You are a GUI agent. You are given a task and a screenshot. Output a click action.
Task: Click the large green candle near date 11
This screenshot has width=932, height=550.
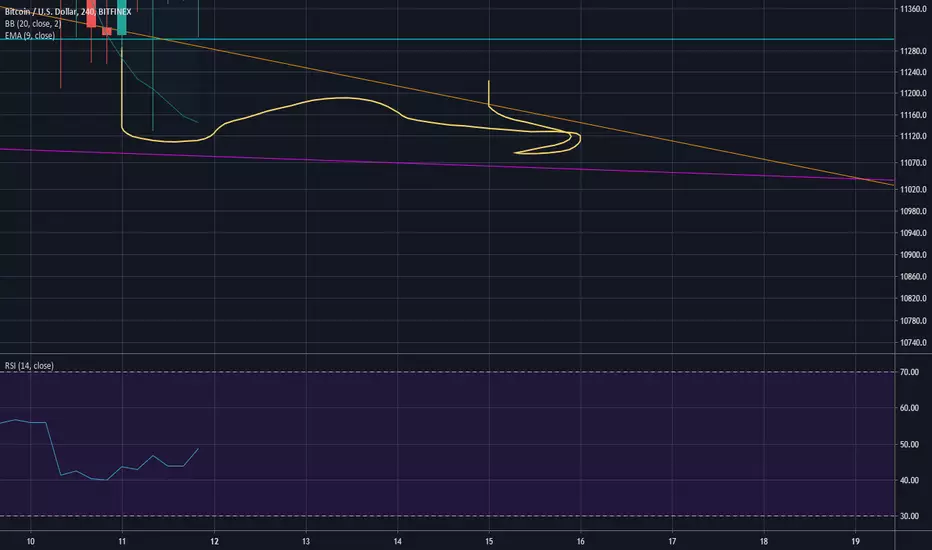pos(122,18)
